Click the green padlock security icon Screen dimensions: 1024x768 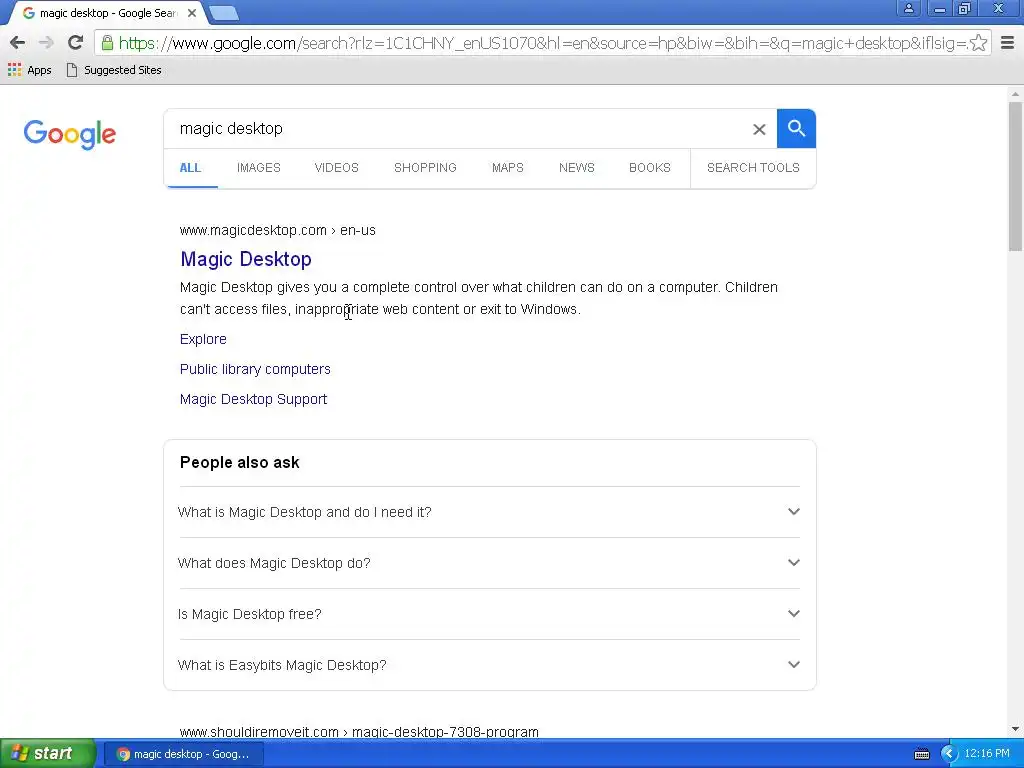pyautogui.click(x=107, y=43)
